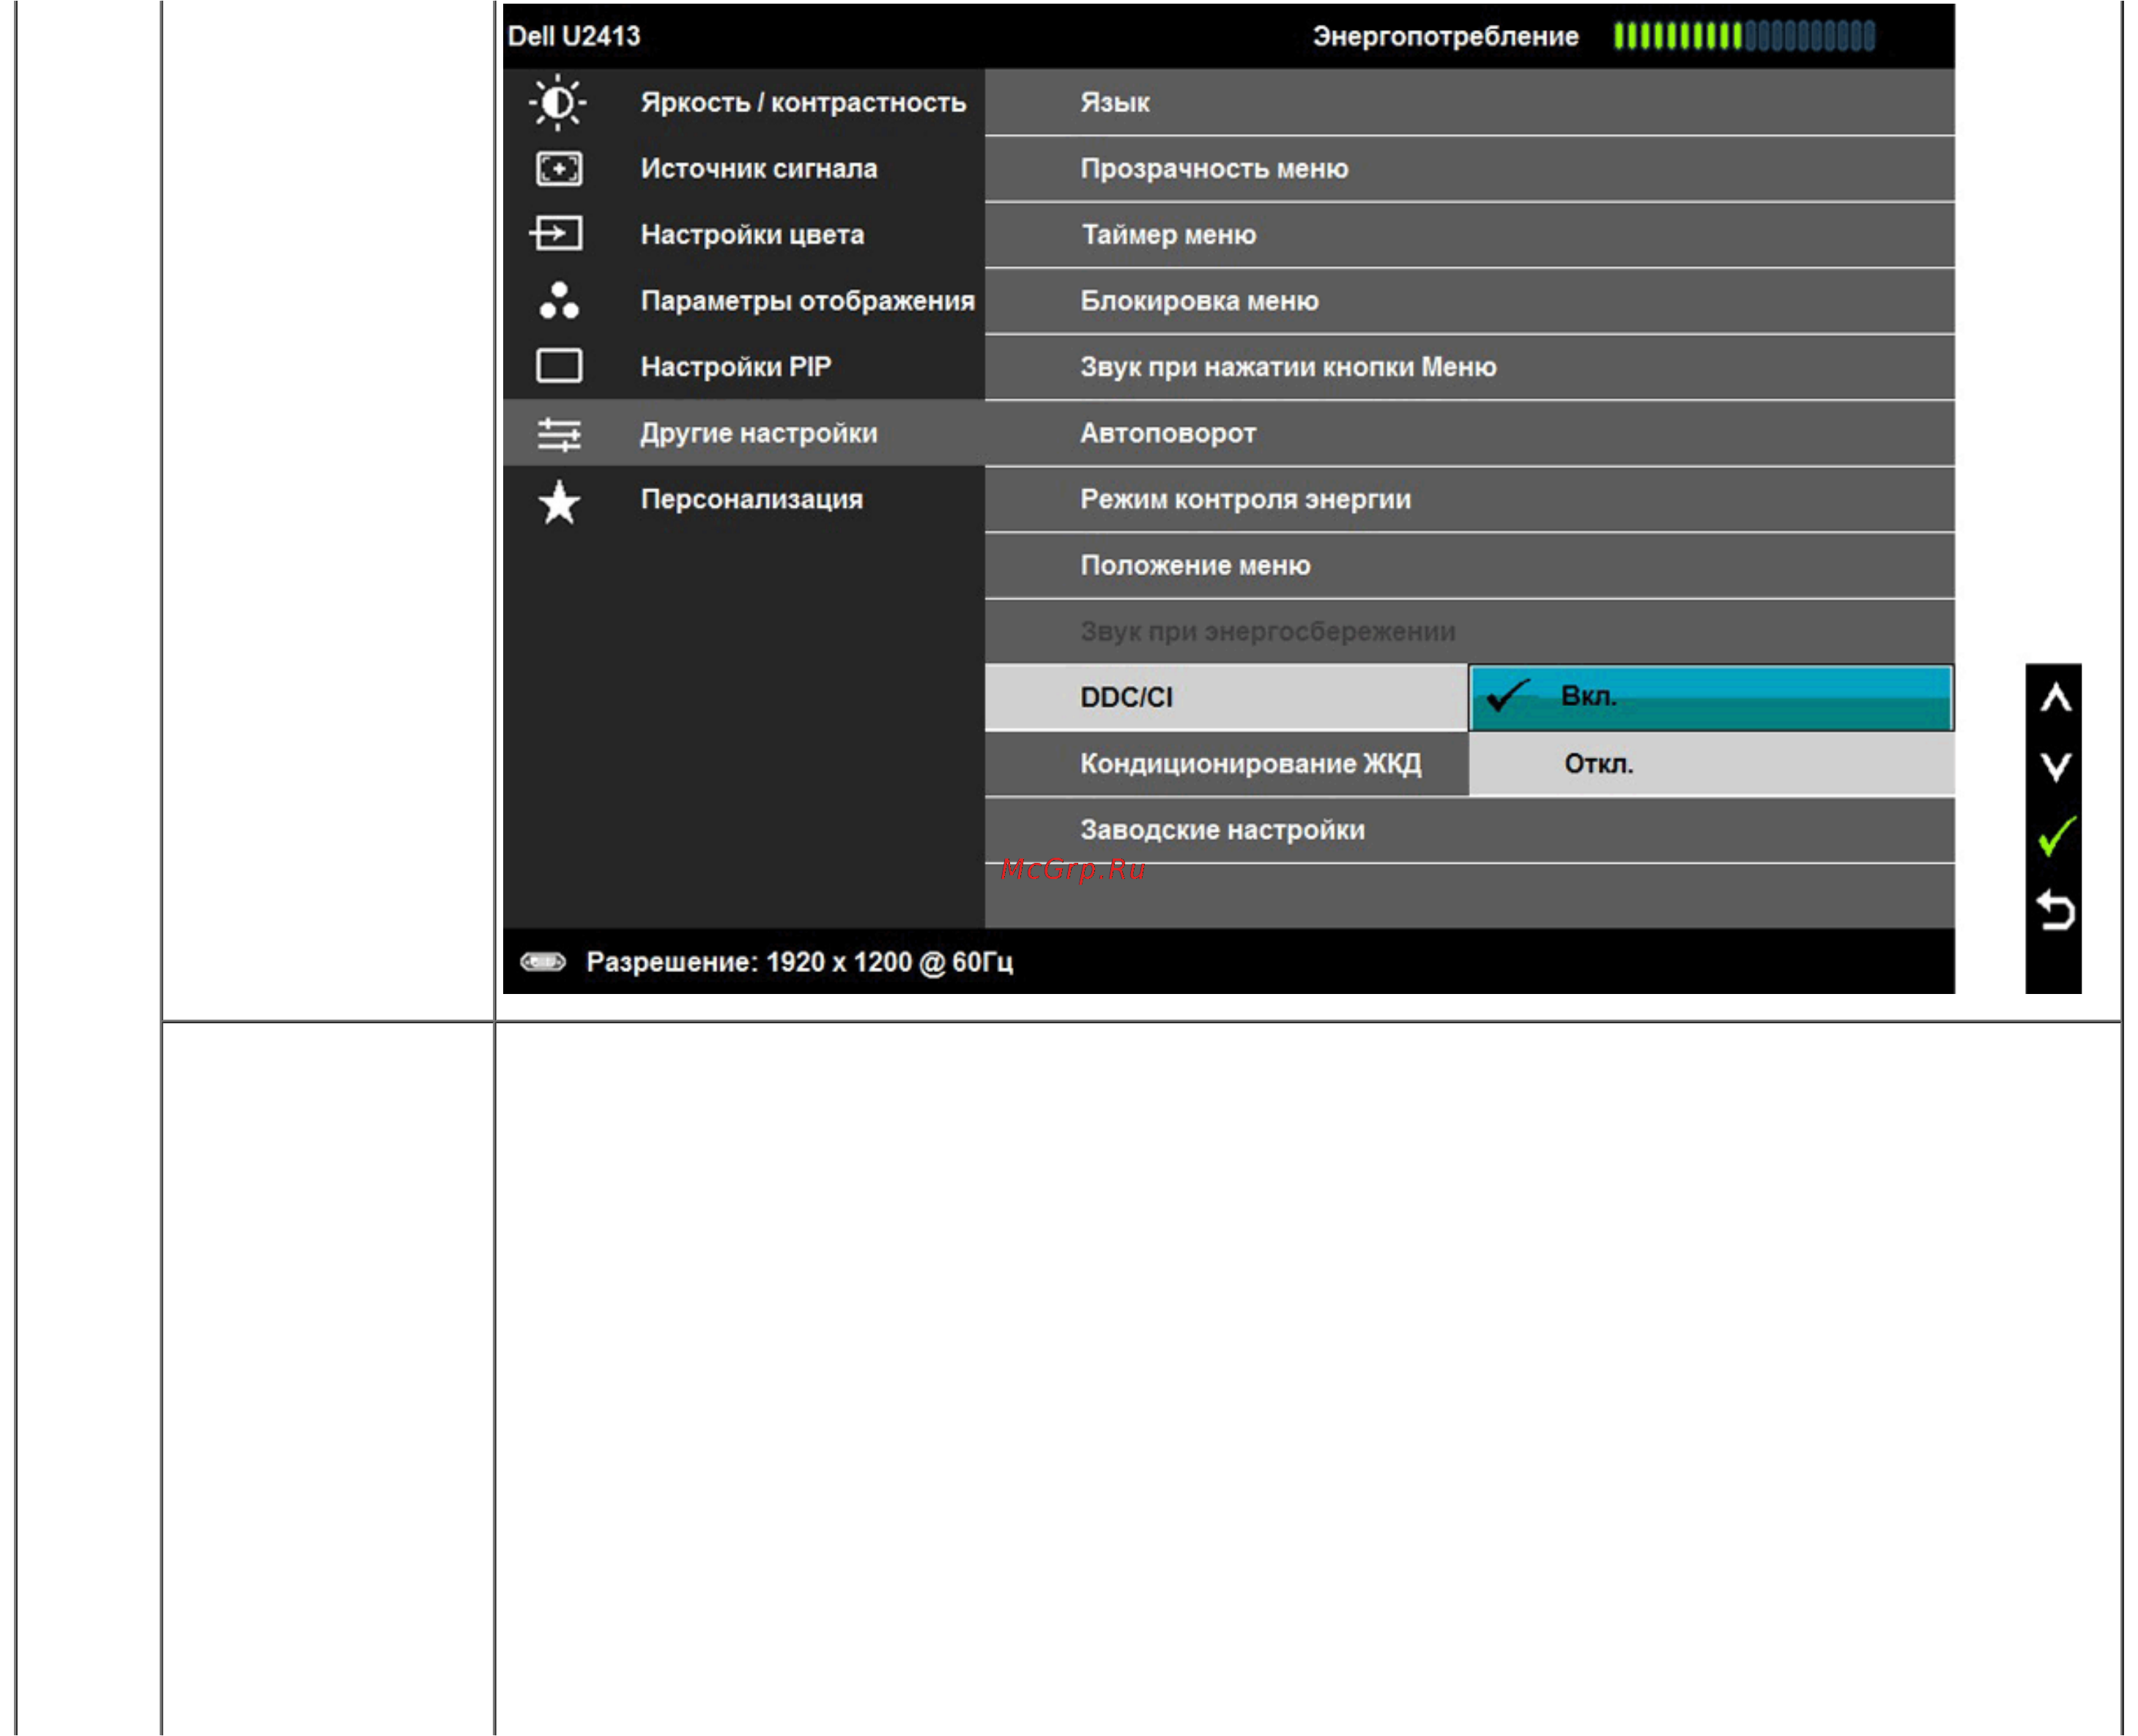The image size is (2138, 1736).
Task: Choose Вкл. for DDC/CI
Action: pyautogui.click(x=1710, y=697)
